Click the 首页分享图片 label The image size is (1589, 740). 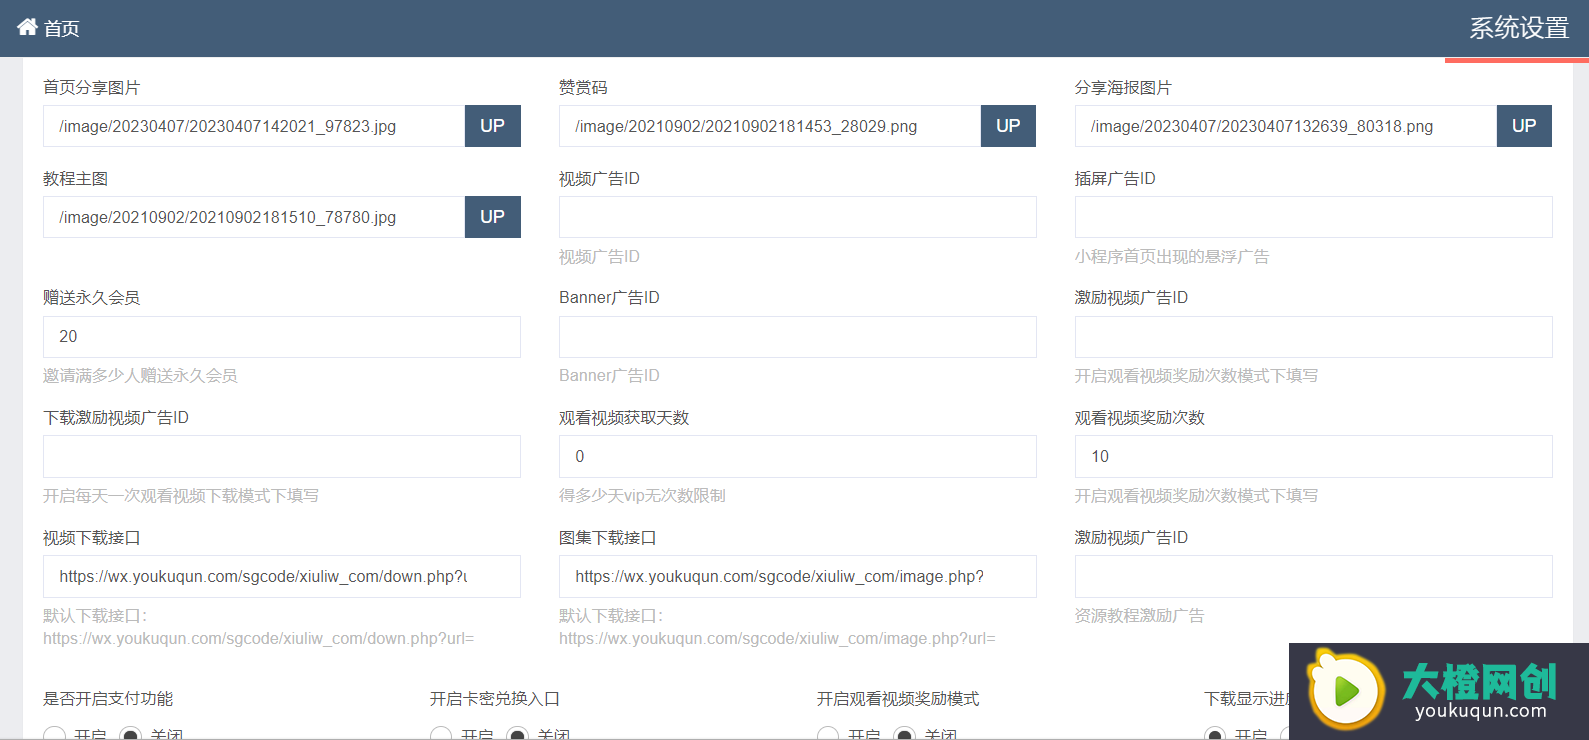tap(91, 88)
